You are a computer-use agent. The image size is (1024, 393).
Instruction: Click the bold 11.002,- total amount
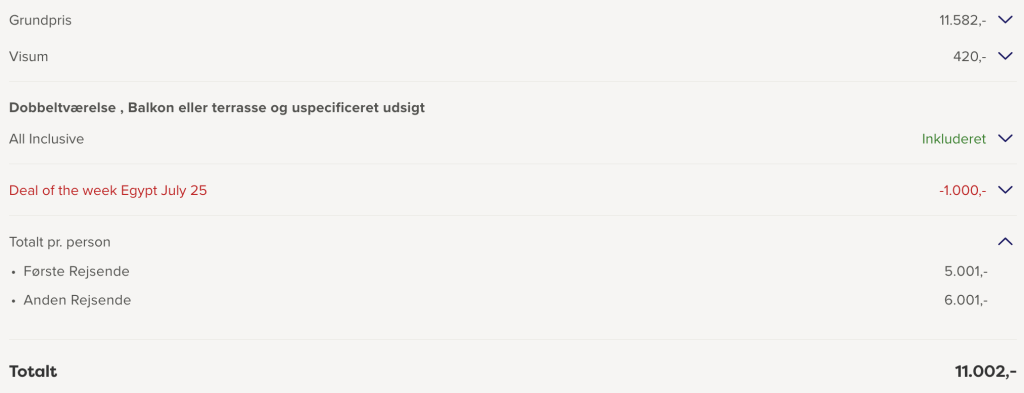click(x=985, y=372)
